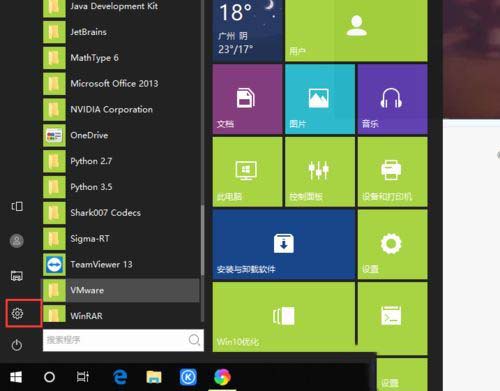Expand the Java Development Kit folder
This screenshot has width=500, height=391.
point(121,7)
